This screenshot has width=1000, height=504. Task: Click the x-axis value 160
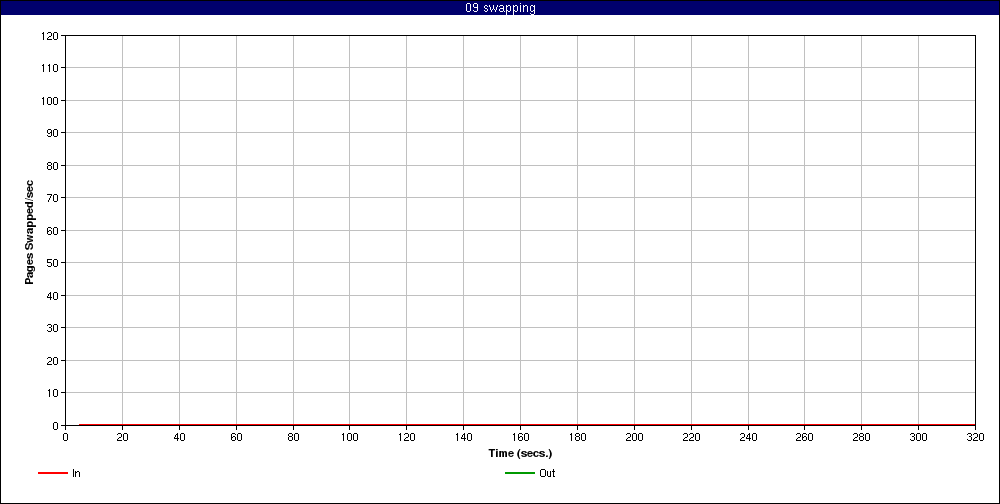coord(520,437)
